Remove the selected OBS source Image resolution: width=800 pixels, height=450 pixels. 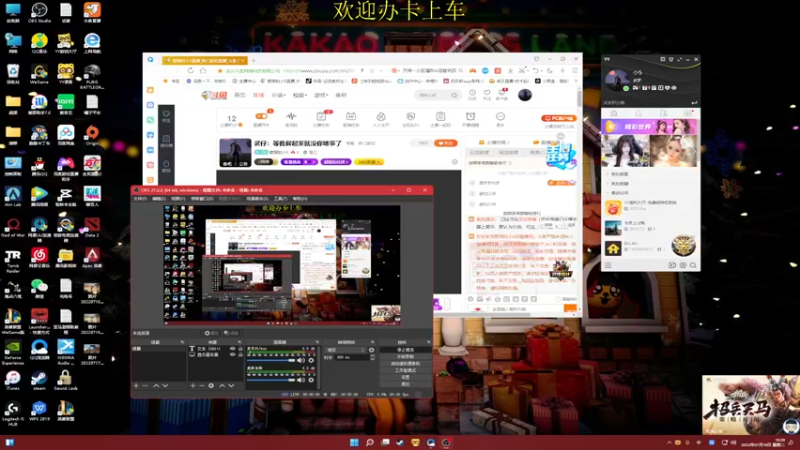(202, 386)
